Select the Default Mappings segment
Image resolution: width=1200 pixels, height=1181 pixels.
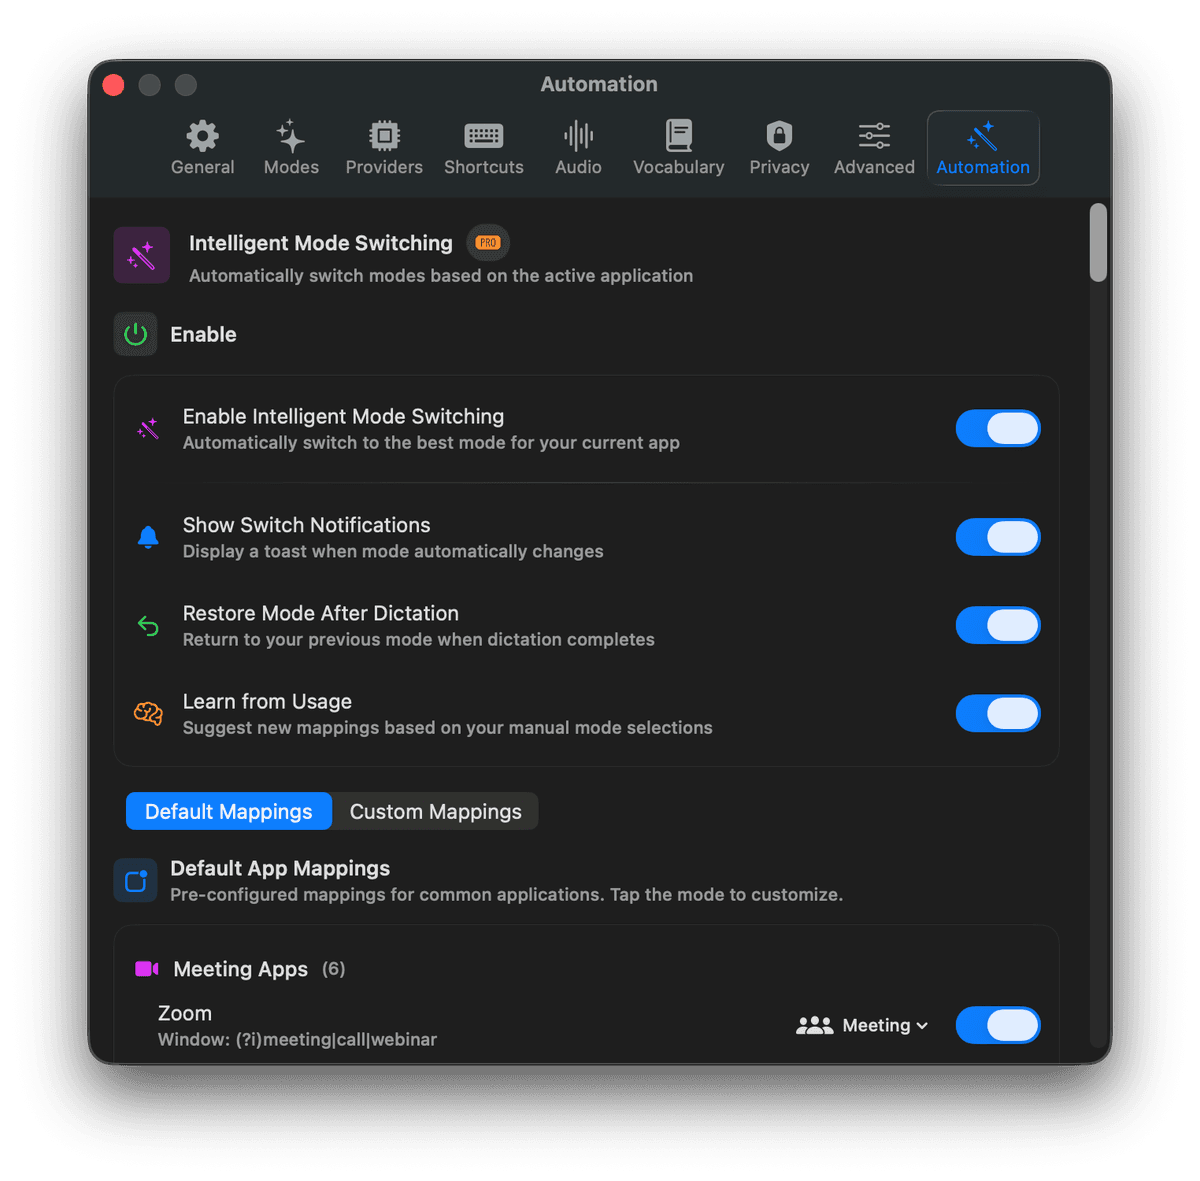tap(228, 811)
